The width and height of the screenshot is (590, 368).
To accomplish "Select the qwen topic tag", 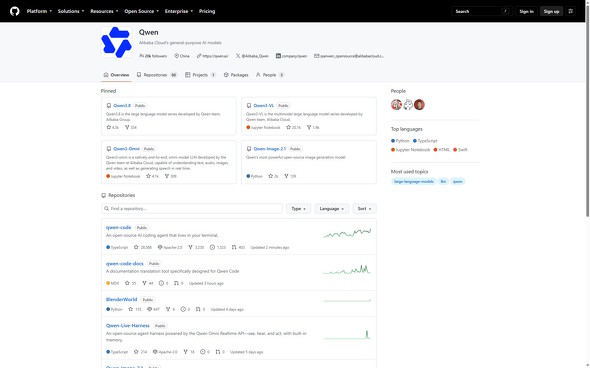I will [x=458, y=181].
